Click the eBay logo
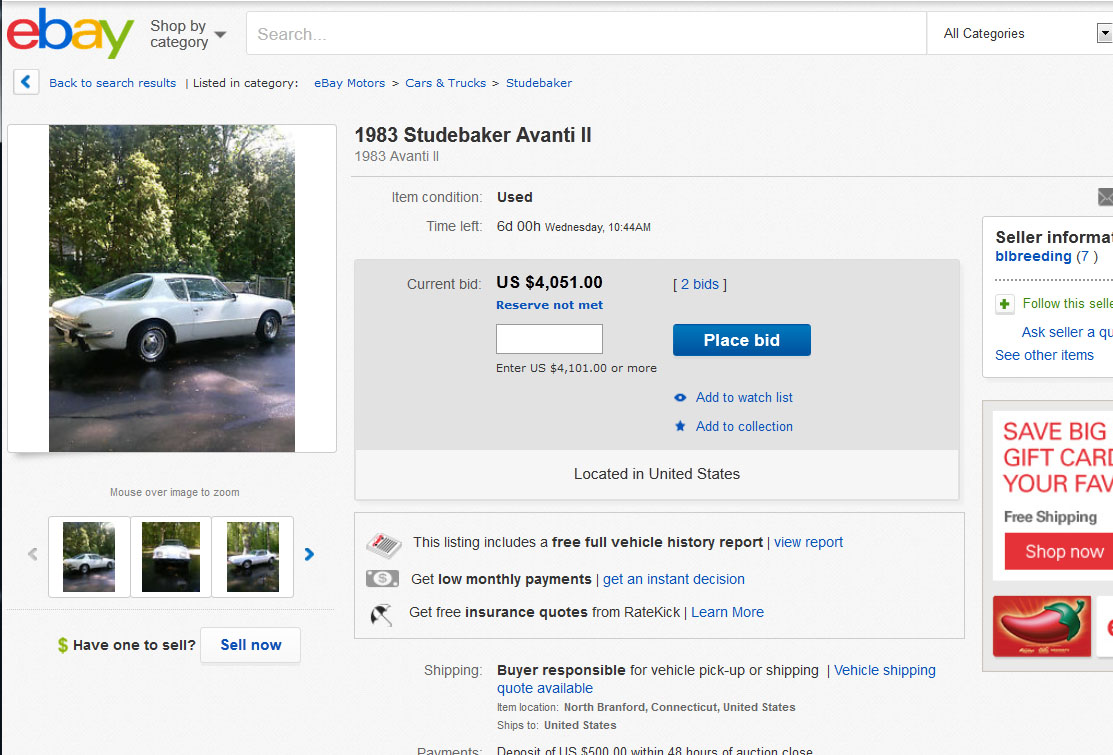Image resolution: width=1113 pixels, height=755 pixels. 70,33
